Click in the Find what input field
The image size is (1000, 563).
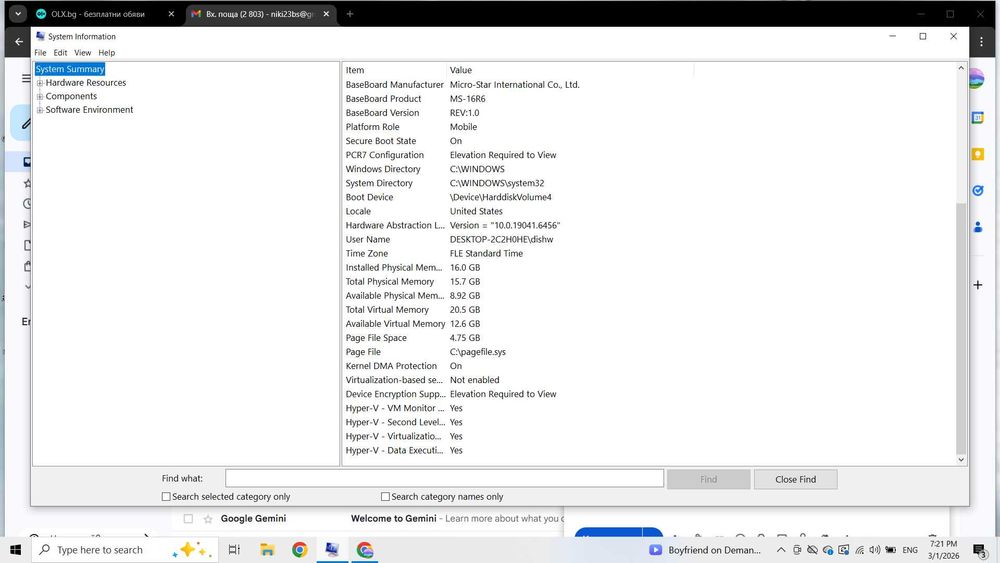pyautogui.click(x=444, y=478)
